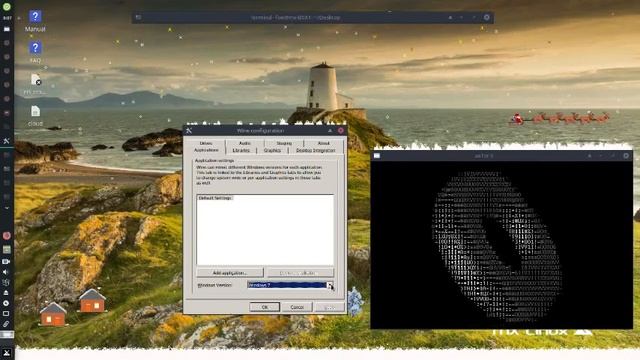Click the terminal window's title bar menu icon
Screen dimensions: 640x360
click(138, 17)
